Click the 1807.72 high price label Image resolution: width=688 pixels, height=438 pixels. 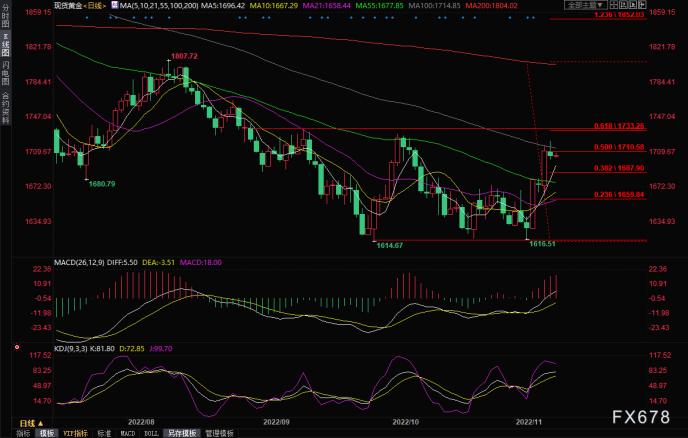pyautogui.click(x=184, y=56)
